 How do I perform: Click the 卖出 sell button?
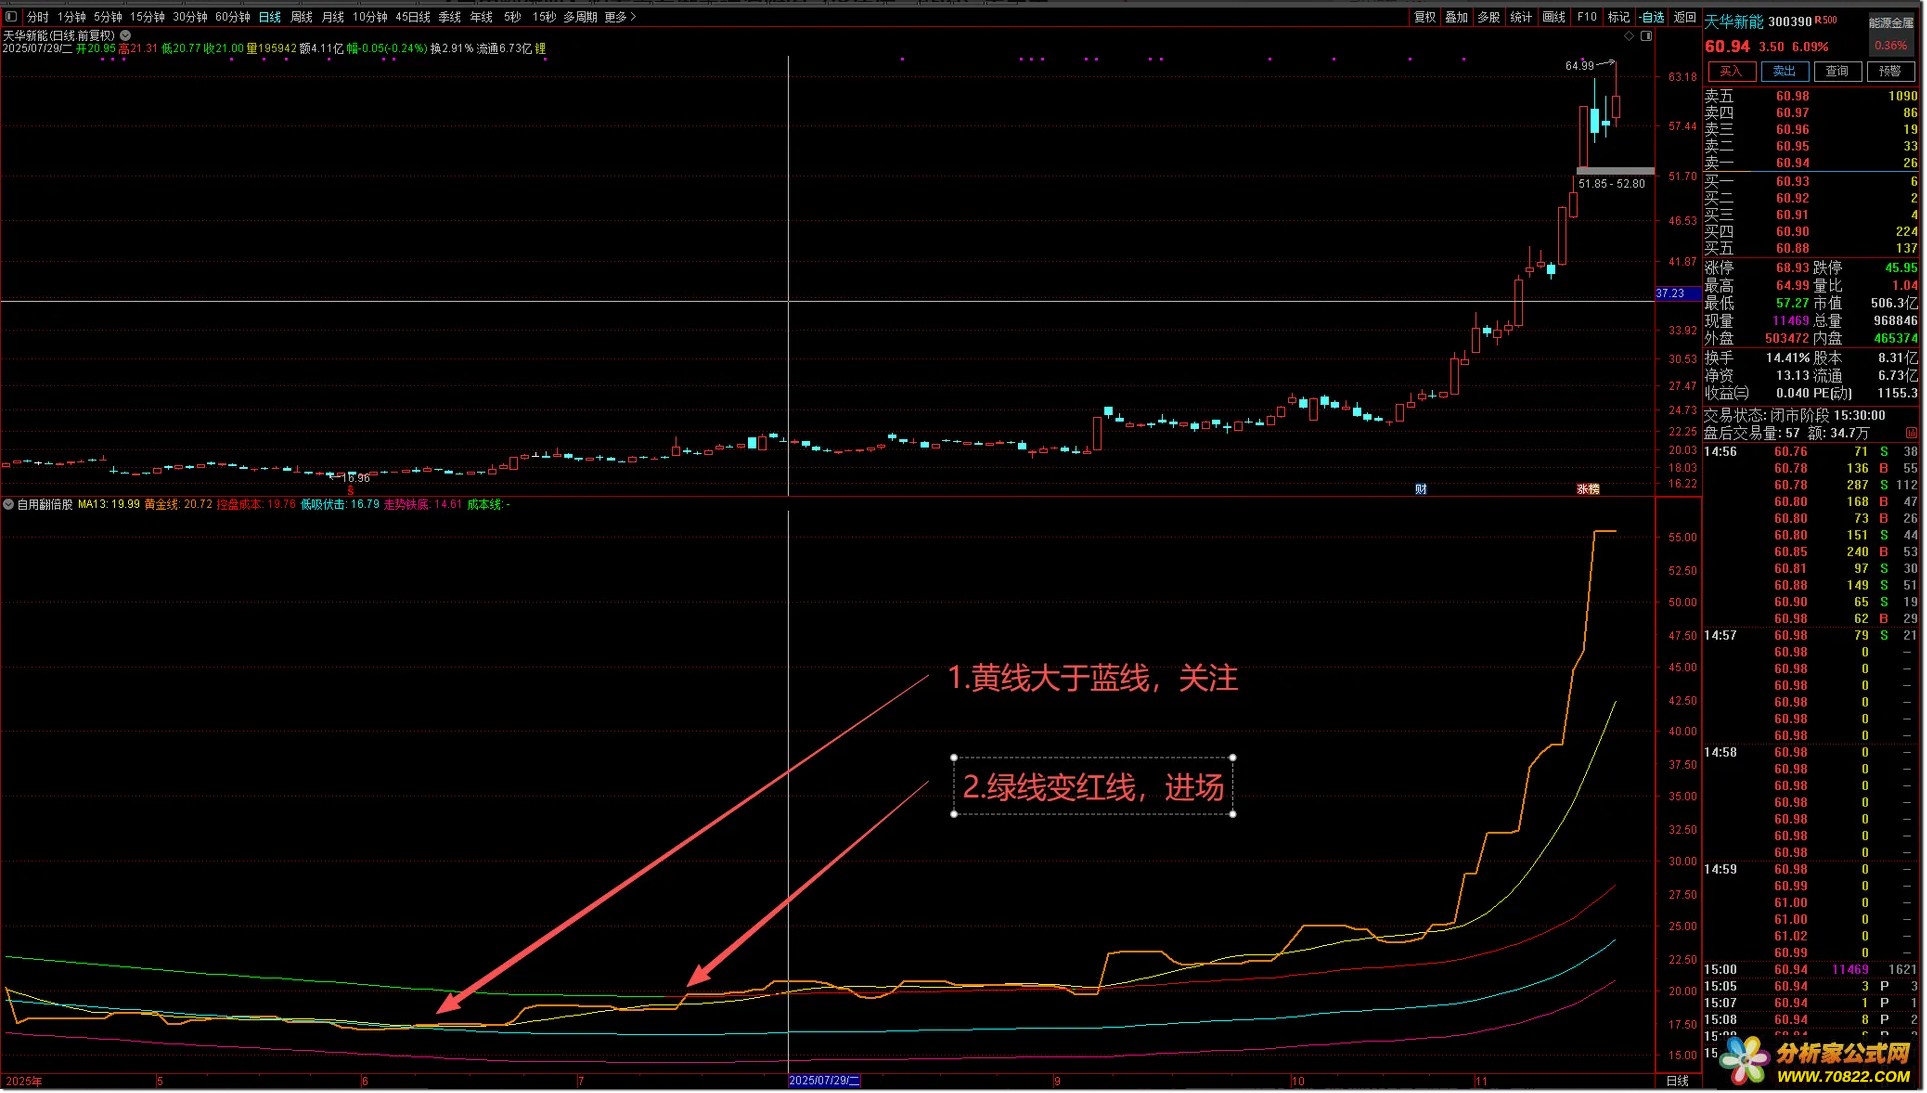coord(1784,71)
